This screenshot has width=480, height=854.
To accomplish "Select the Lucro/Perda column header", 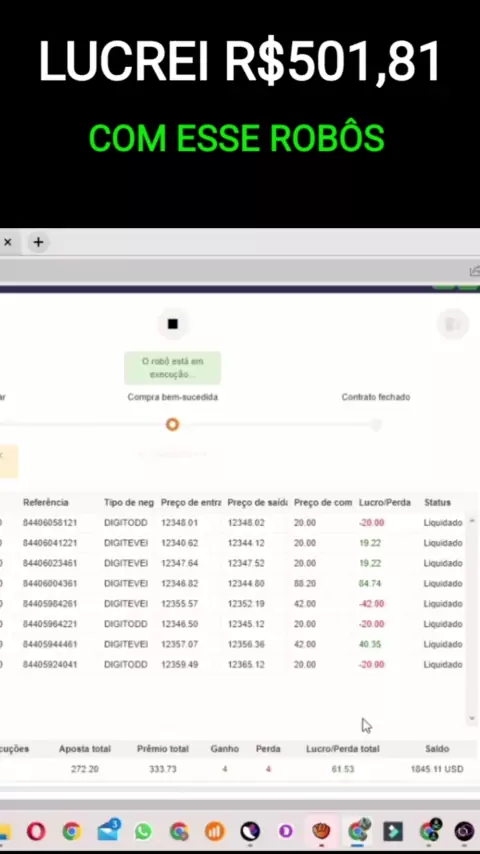I will tap(385, 502).
